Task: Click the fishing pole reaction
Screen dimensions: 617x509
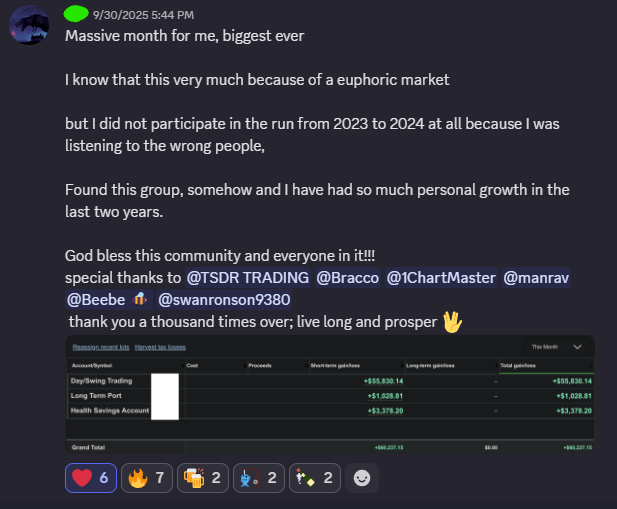Action: 259,478
